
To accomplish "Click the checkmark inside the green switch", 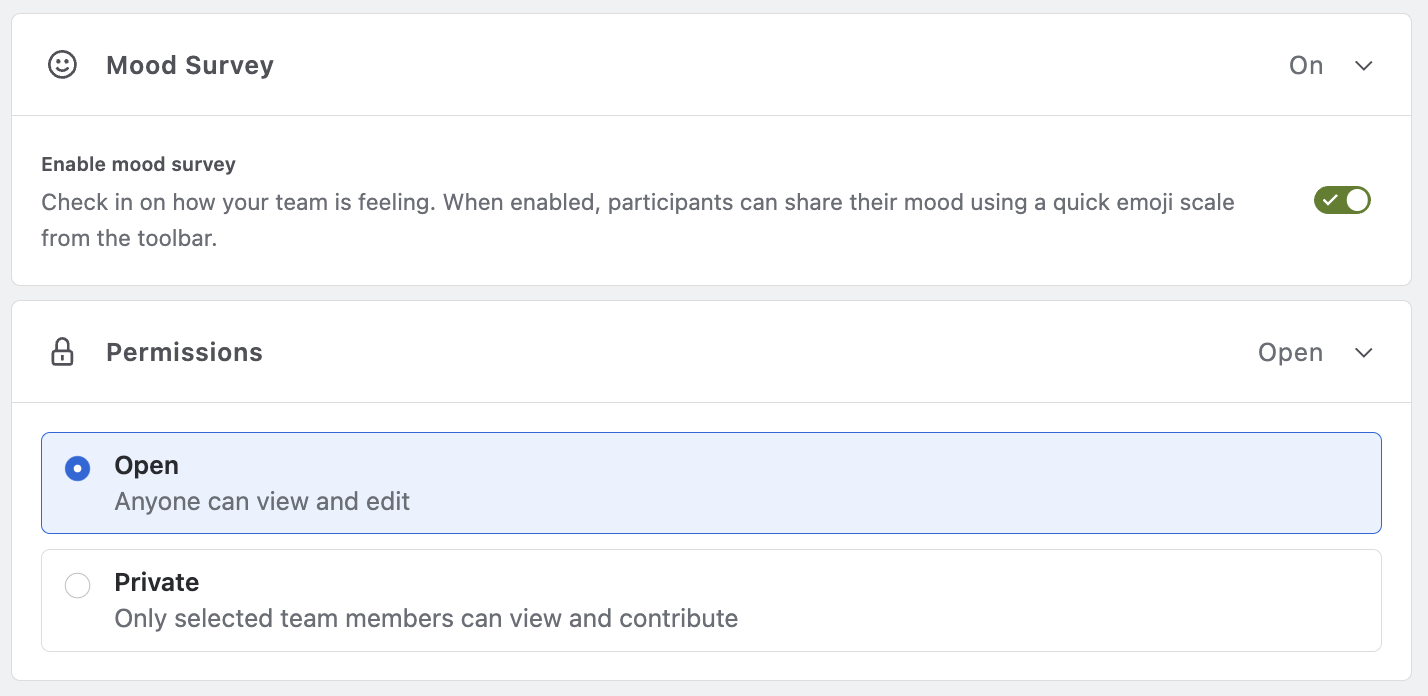I will tap(1330, 200).
